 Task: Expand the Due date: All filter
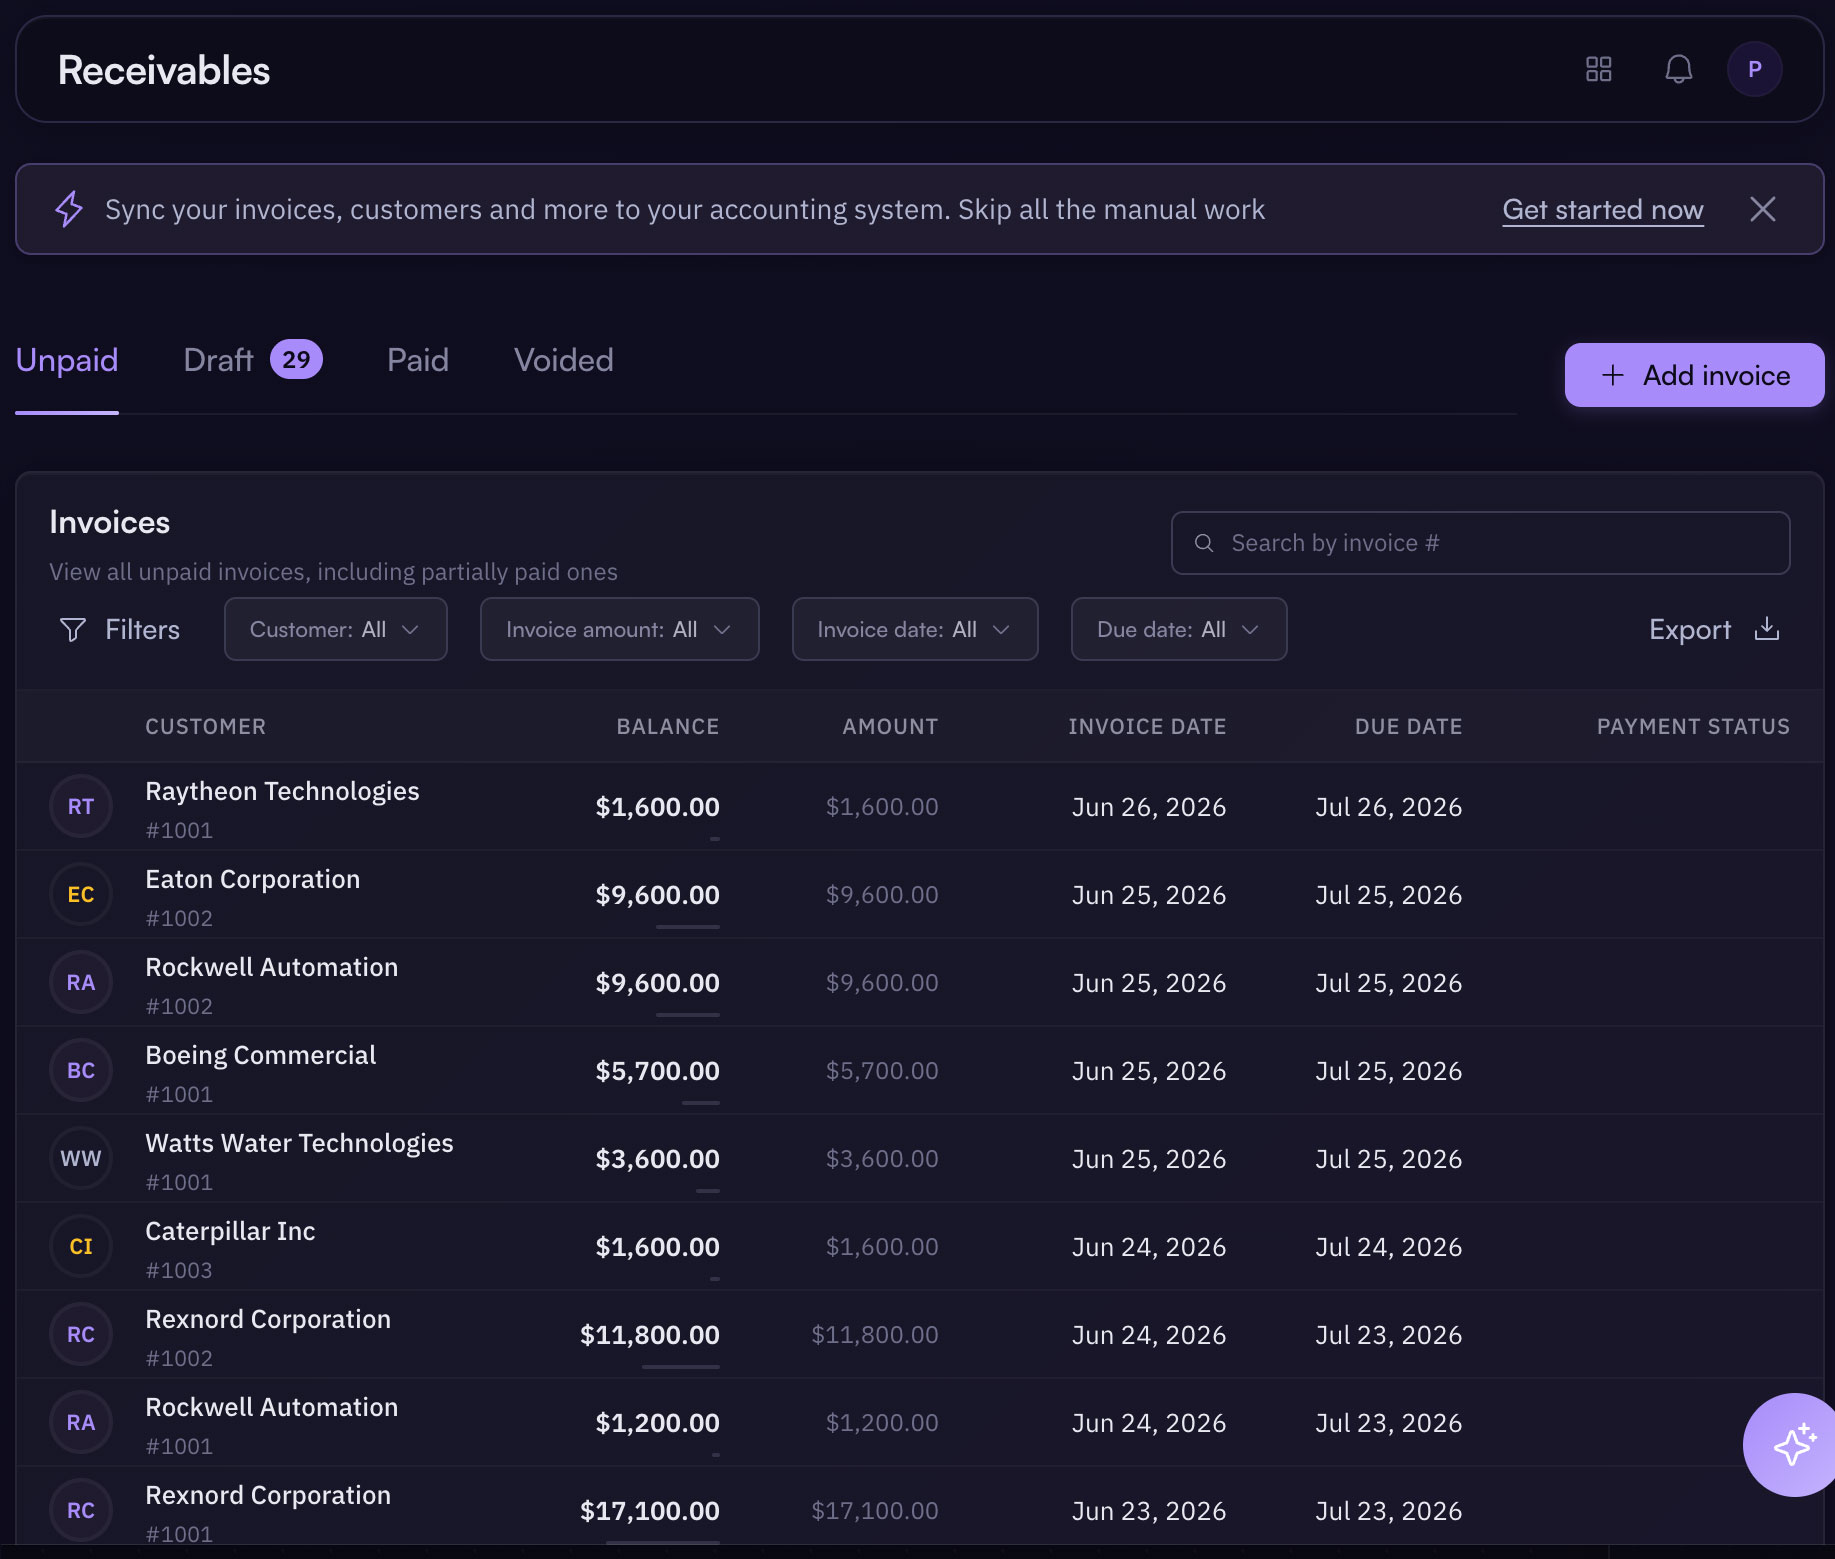1179,629
